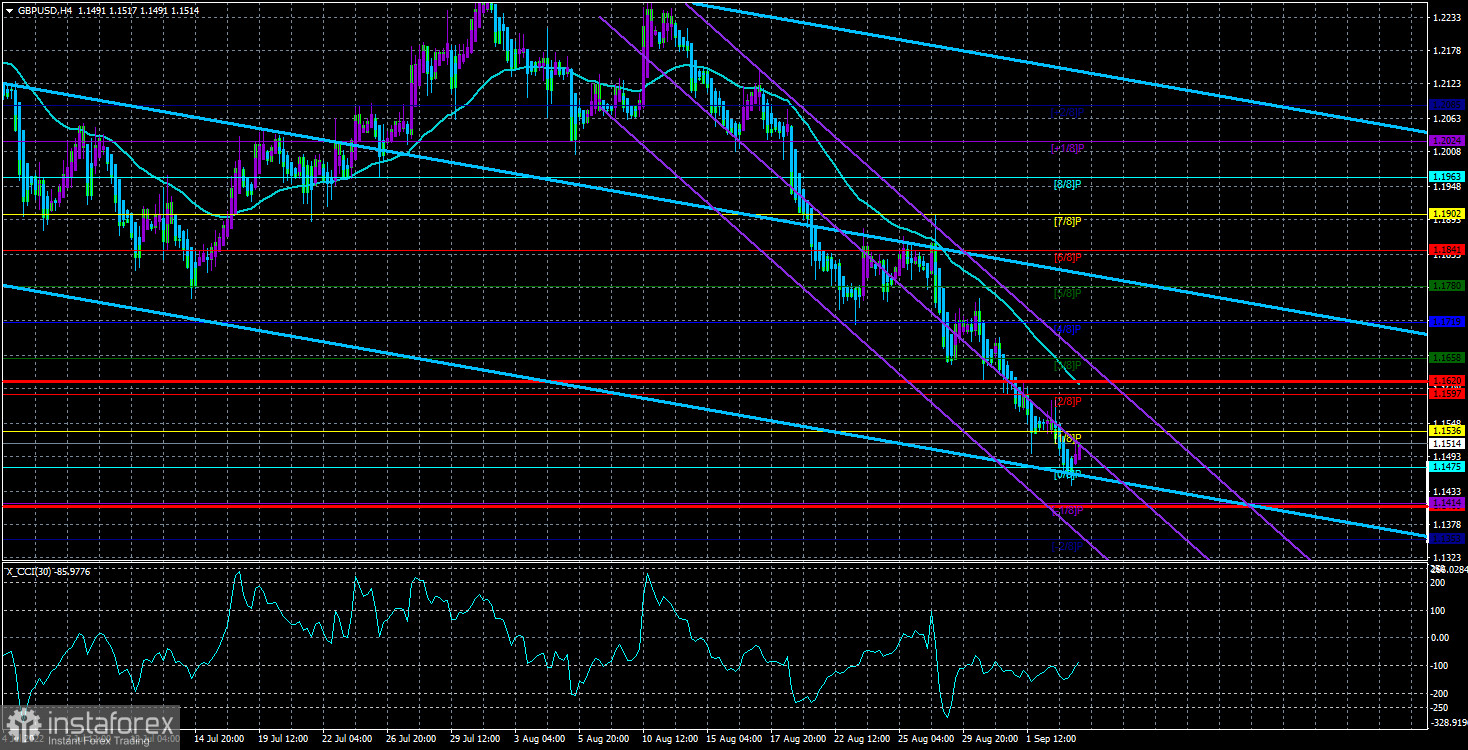Click the cyan 1.1475 price level tag

pyautogui.click(x=1447, y=466)
